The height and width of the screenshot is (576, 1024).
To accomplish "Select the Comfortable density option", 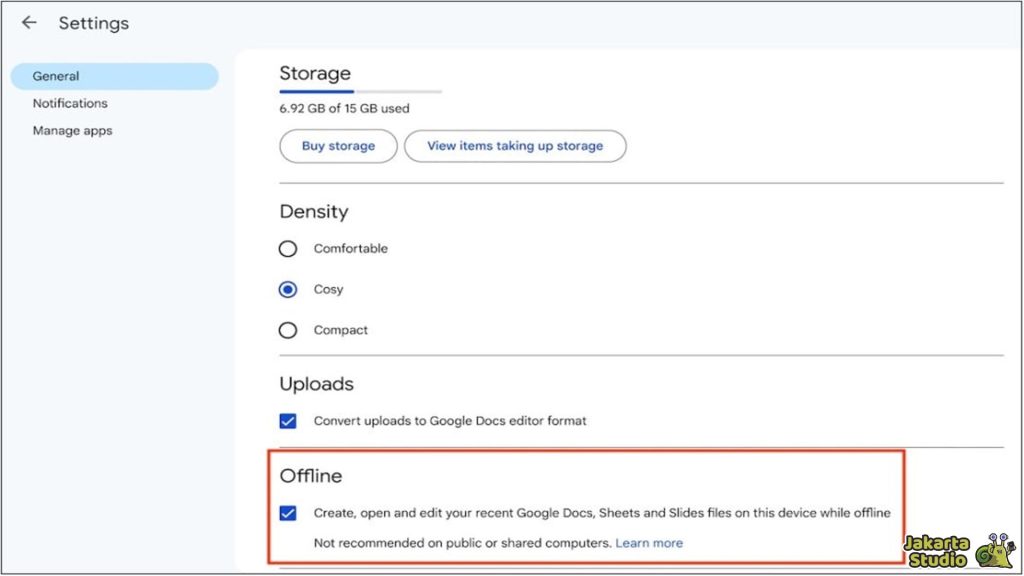I will click(x=288, y=249).
